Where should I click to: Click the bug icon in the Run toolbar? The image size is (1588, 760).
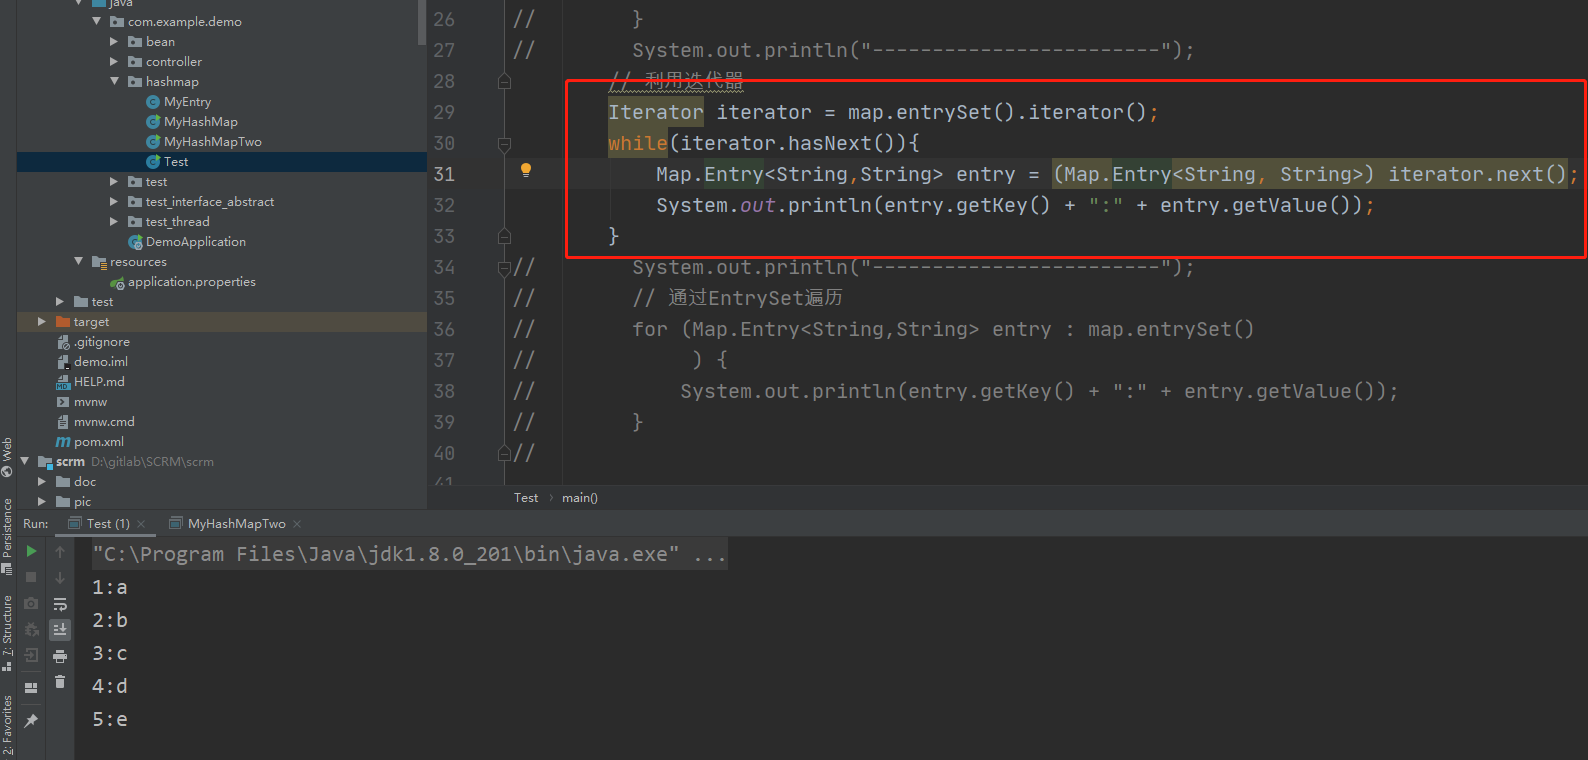tap(31, 629)
